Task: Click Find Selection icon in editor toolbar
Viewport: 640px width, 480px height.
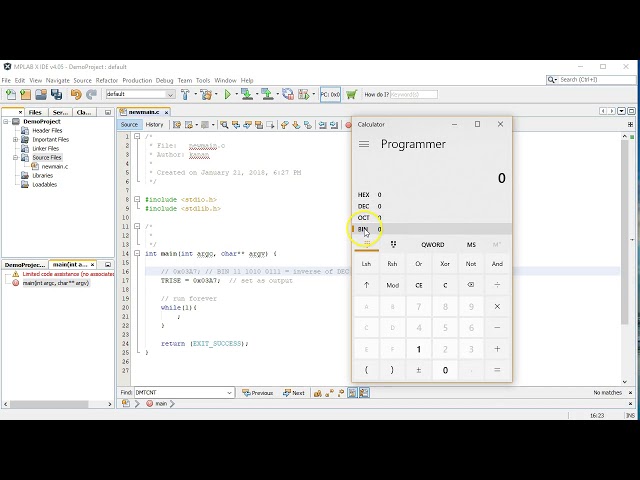Action: pyautogui.click(x=224, y=125)
